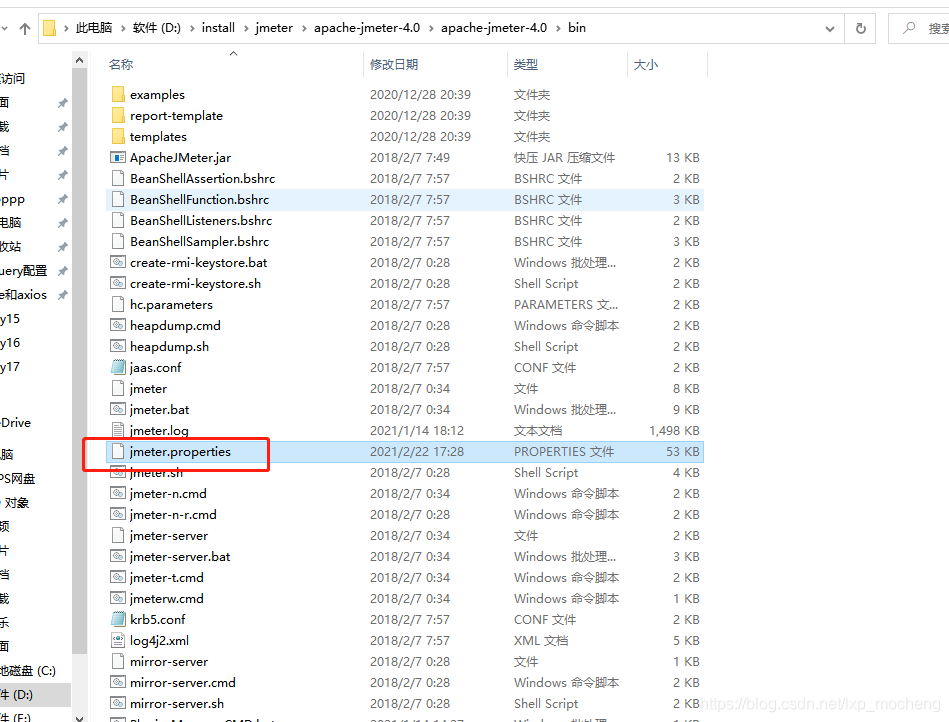Expand the chevron after jmeter in address bar

click(x=303, y=28)
